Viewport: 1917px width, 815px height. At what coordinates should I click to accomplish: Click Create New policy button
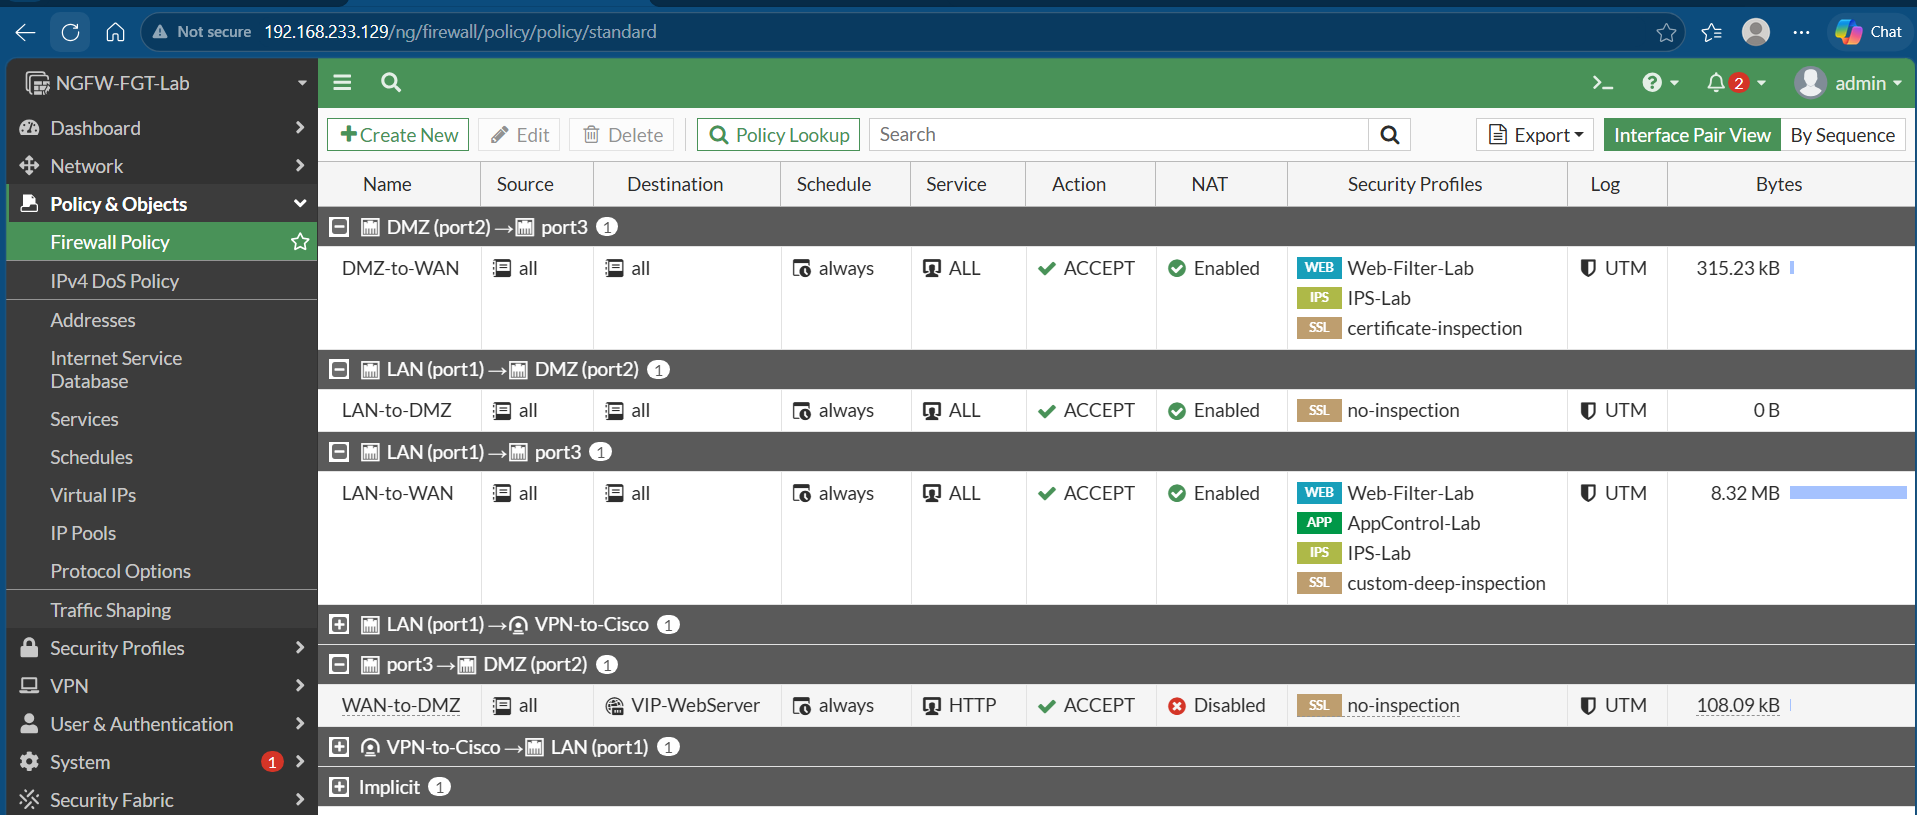[x=398, y=135]
